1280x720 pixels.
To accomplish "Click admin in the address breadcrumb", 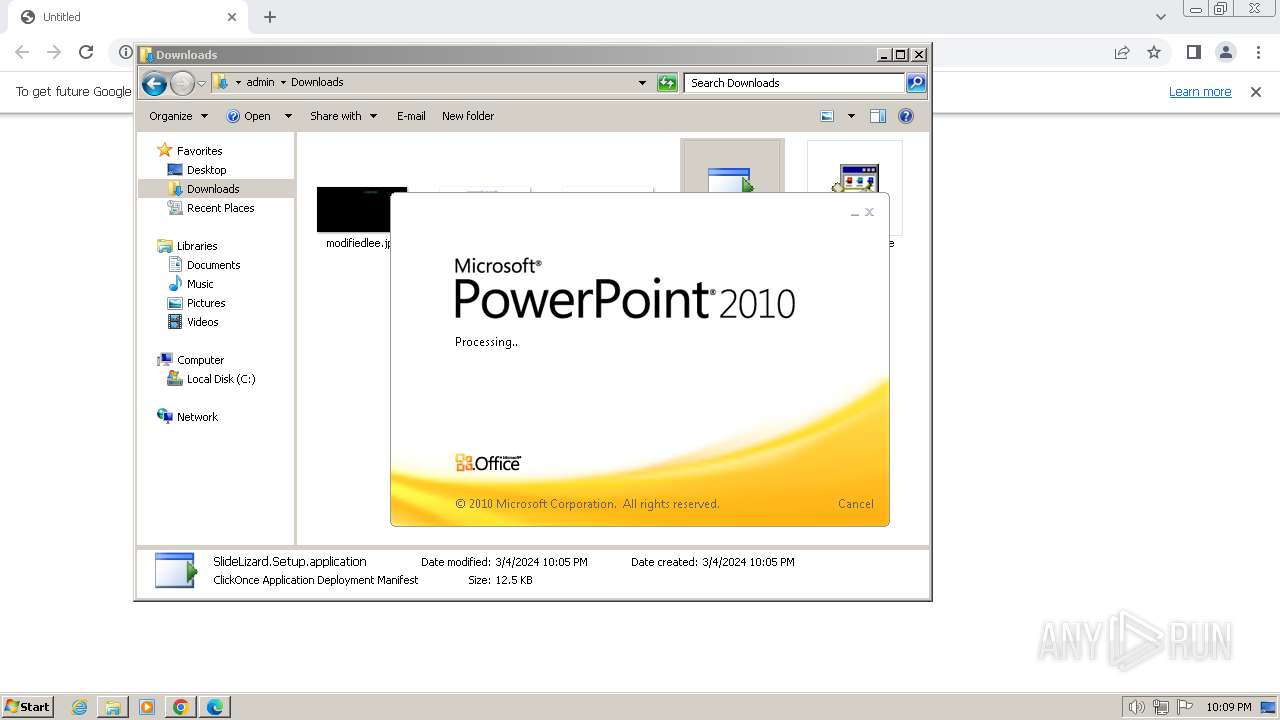I will click(x=260, y=83).
